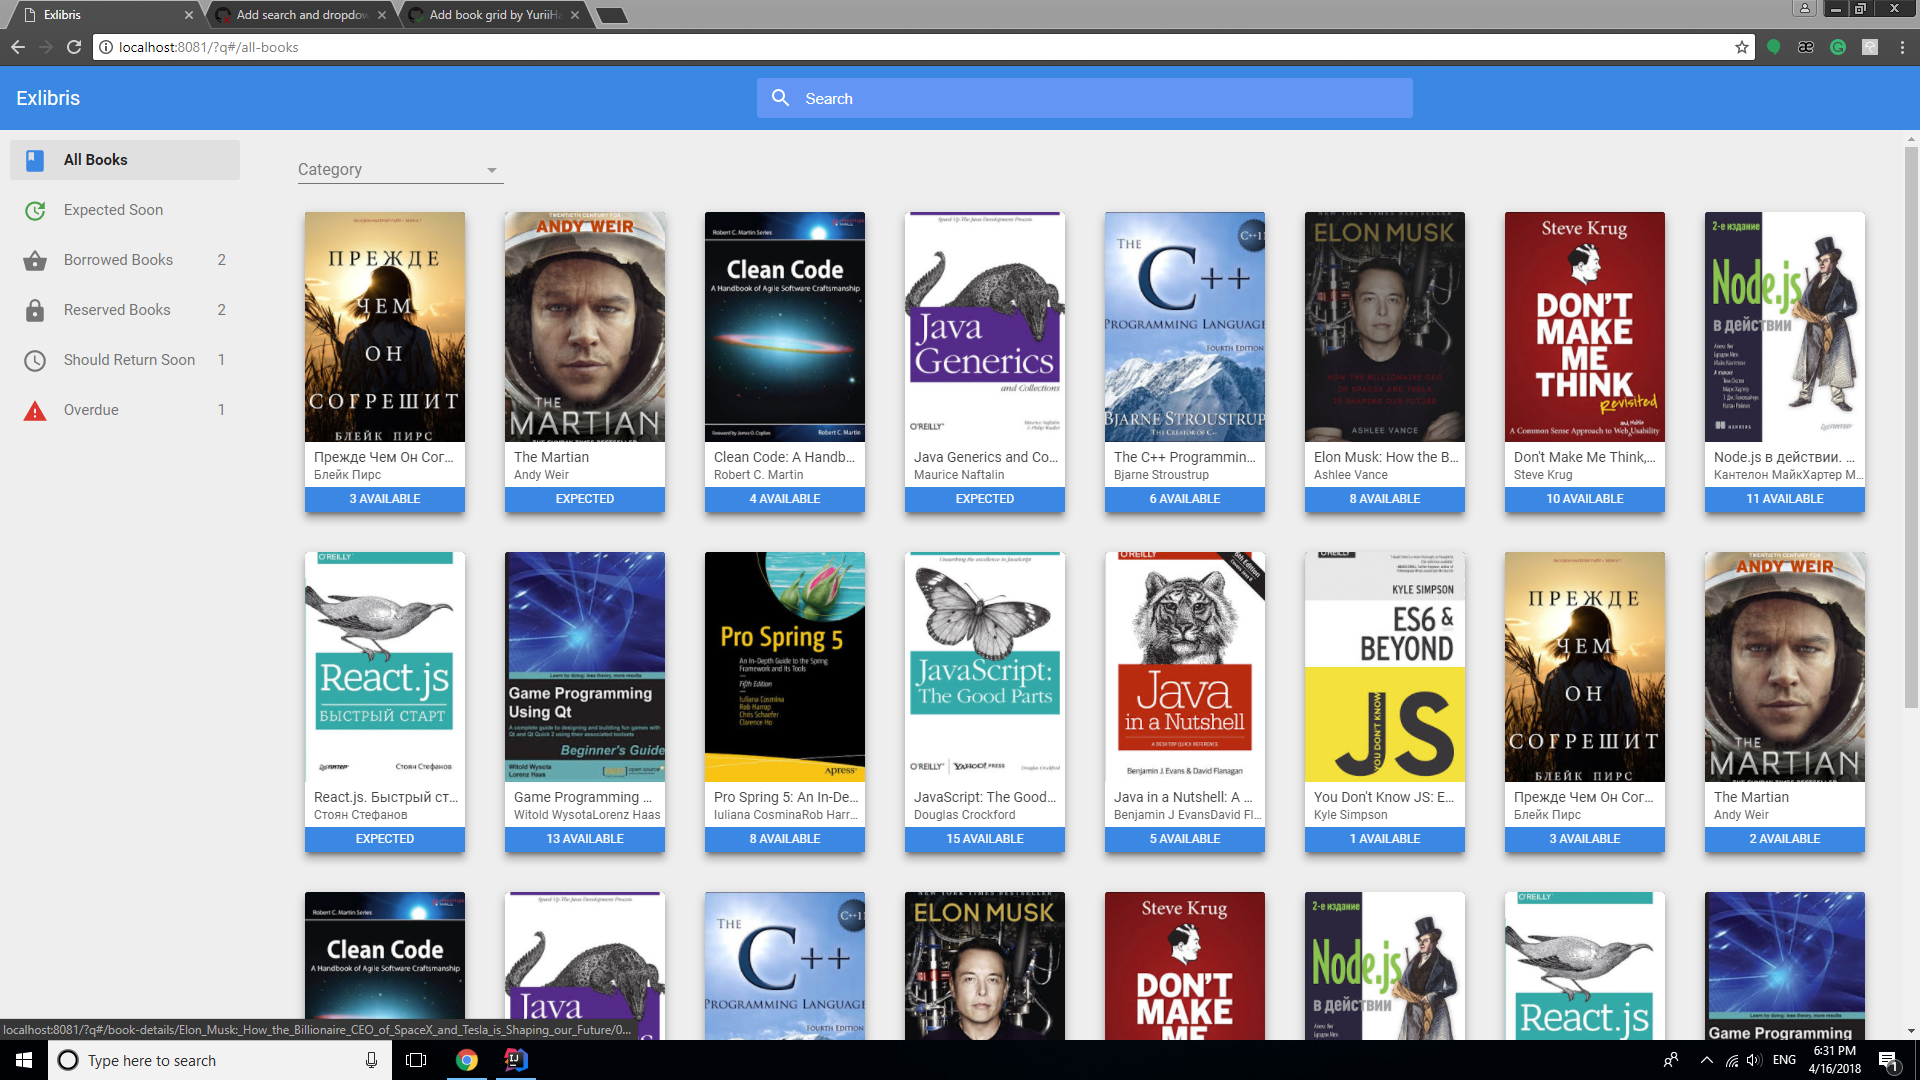Click the browser forward arrow
The height and width of the screenshot is (1080, 1920).
(46, 47)
